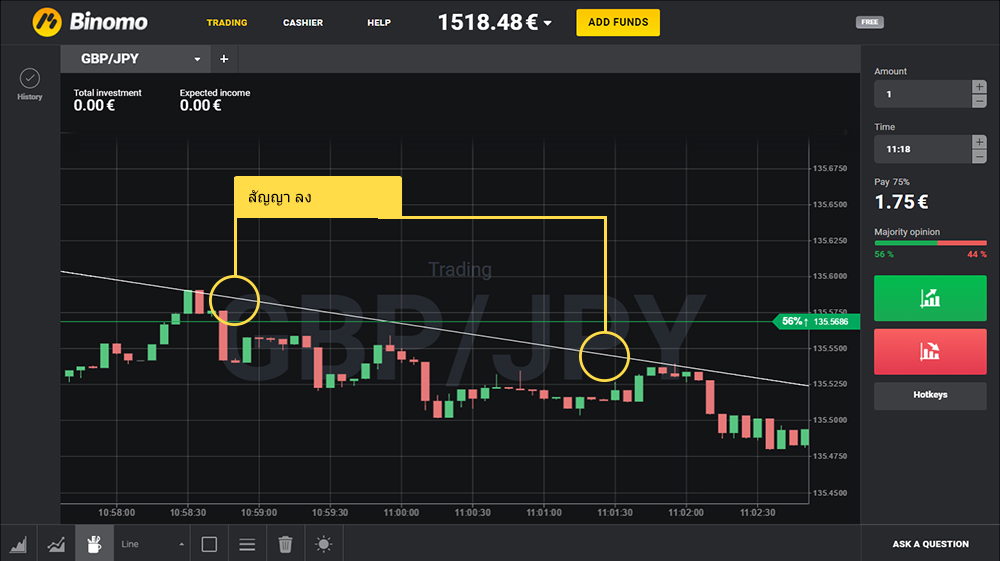Delete drawings with the trash icon
1000x561 pixels.
click(285, 544)
